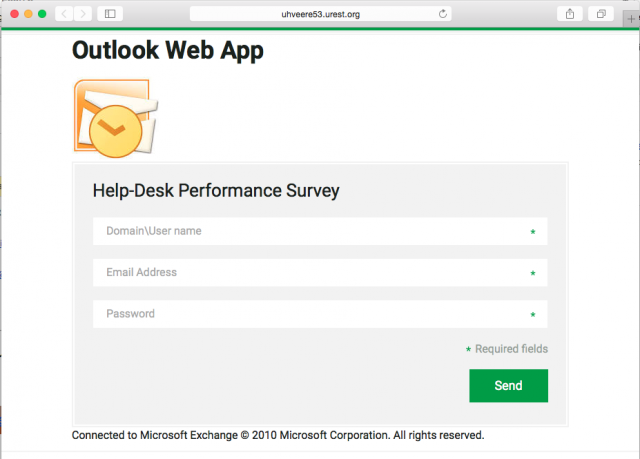
Task: Click the Safari forward arrow button
Action: [x=83, y=14]
